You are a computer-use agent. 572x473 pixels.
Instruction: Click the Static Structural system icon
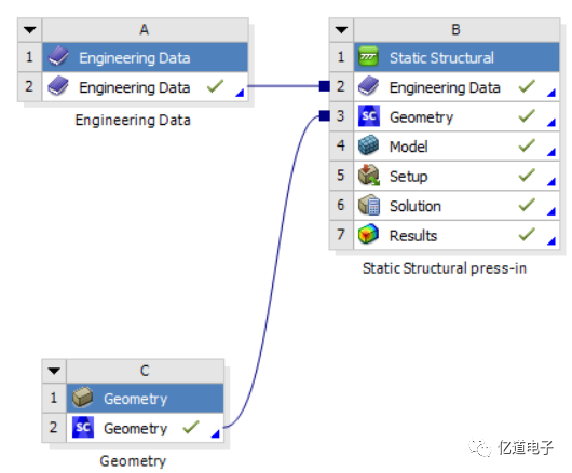coord(368,57)
